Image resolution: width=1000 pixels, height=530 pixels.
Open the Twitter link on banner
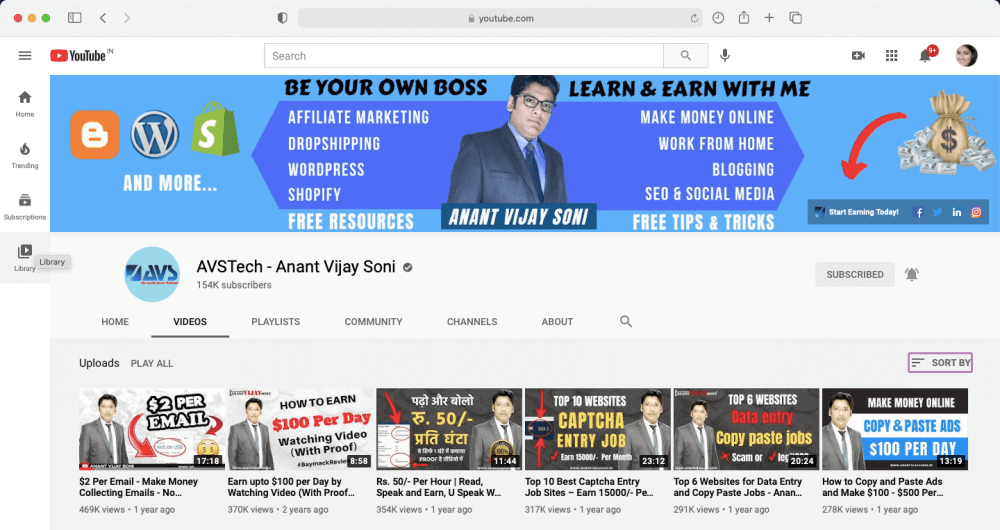937,212
